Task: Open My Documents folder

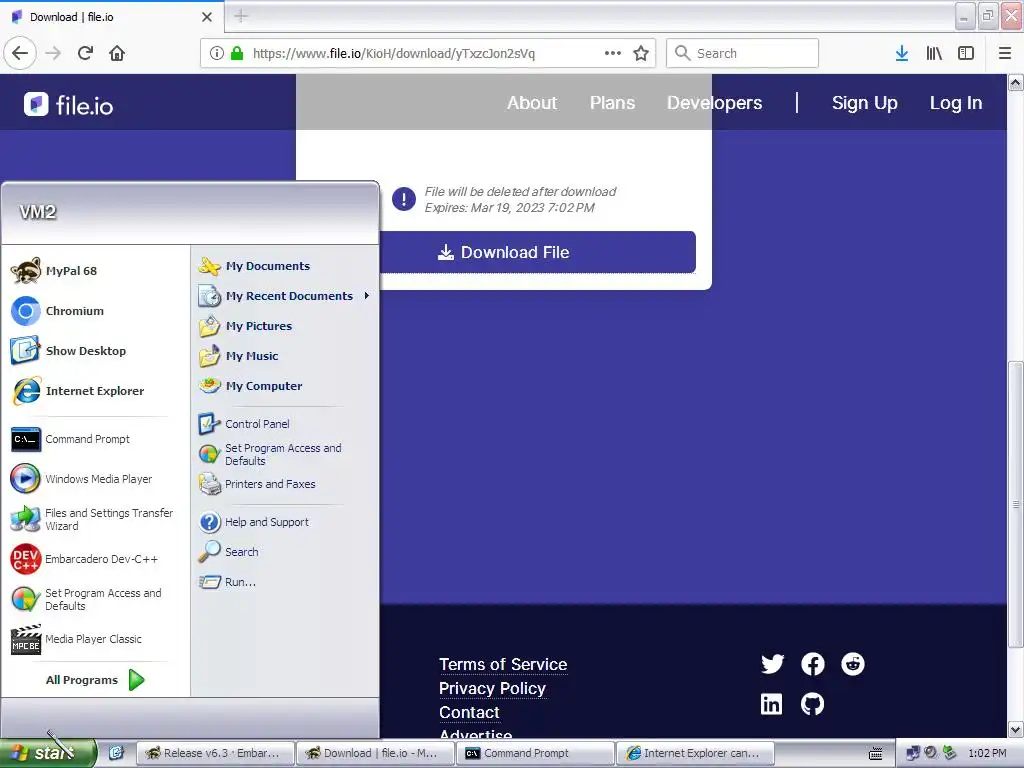Action: pyautogui.click(x=254, y=266)
